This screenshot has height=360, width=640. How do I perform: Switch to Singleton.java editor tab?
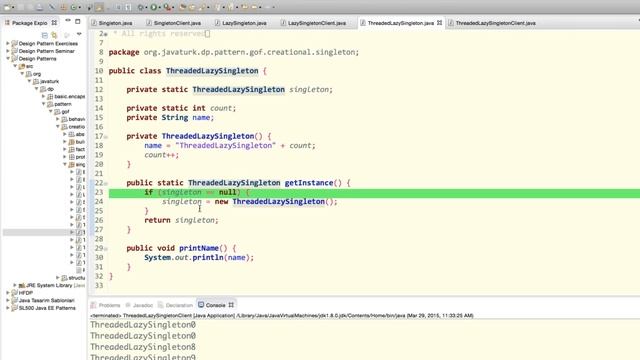[x=112, y=23]
